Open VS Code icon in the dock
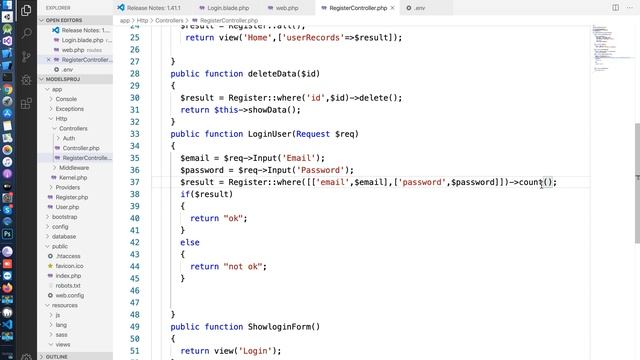Image resolution: width=640 pixels, height=360 pixels. pyautogui.click(x=7, y=324)
